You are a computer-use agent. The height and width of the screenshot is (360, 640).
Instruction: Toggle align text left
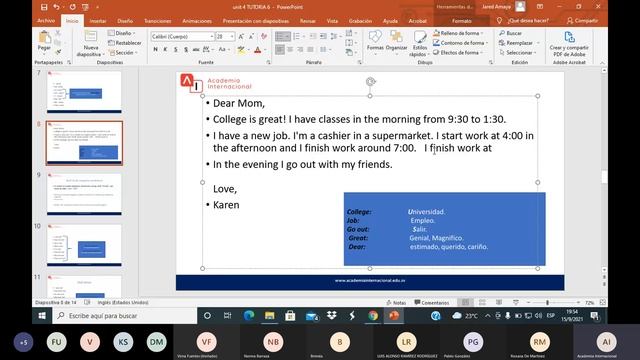click(x=280, y=49)
